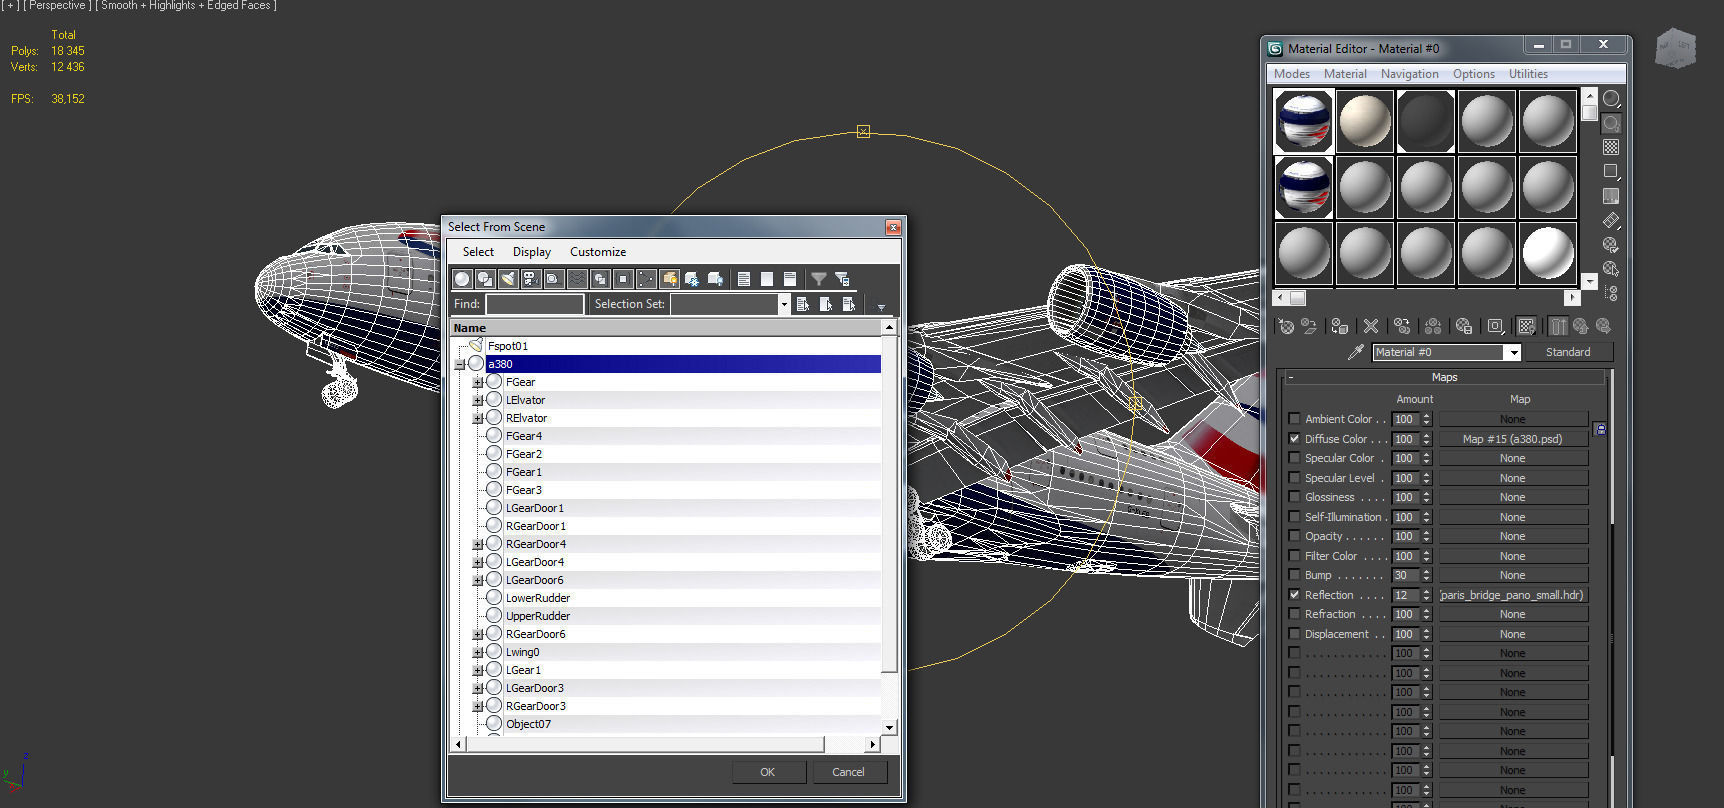This screenshot has width=1724, height=808.
Task: Collapse the a380 tree node
Action: click(x=460, y=364)
